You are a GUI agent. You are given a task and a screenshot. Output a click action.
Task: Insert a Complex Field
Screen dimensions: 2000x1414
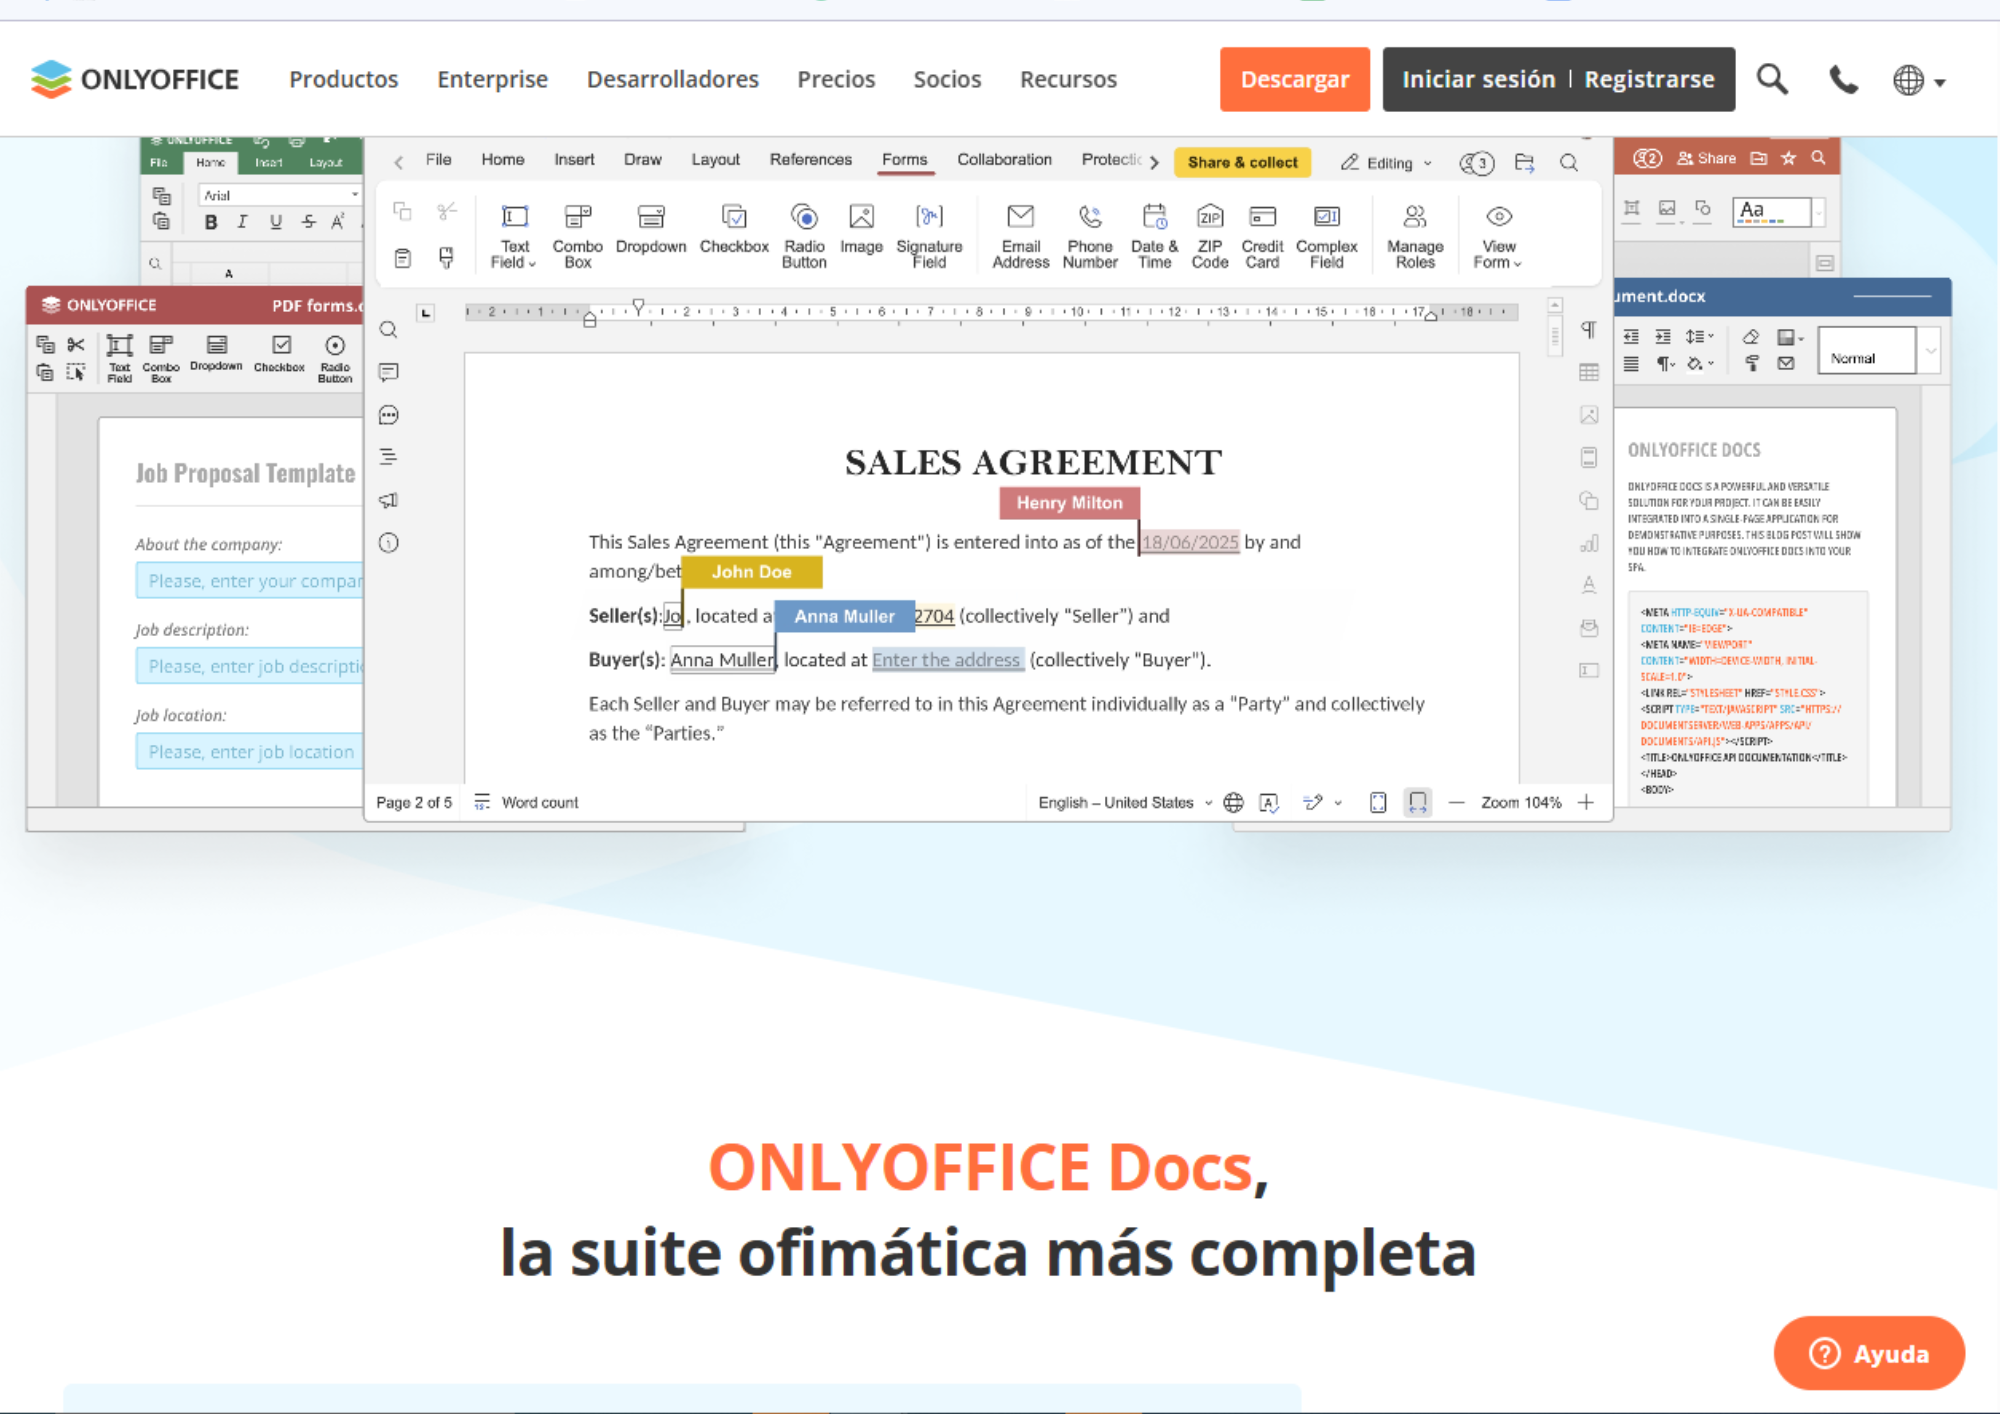[x=1326, y=237]
